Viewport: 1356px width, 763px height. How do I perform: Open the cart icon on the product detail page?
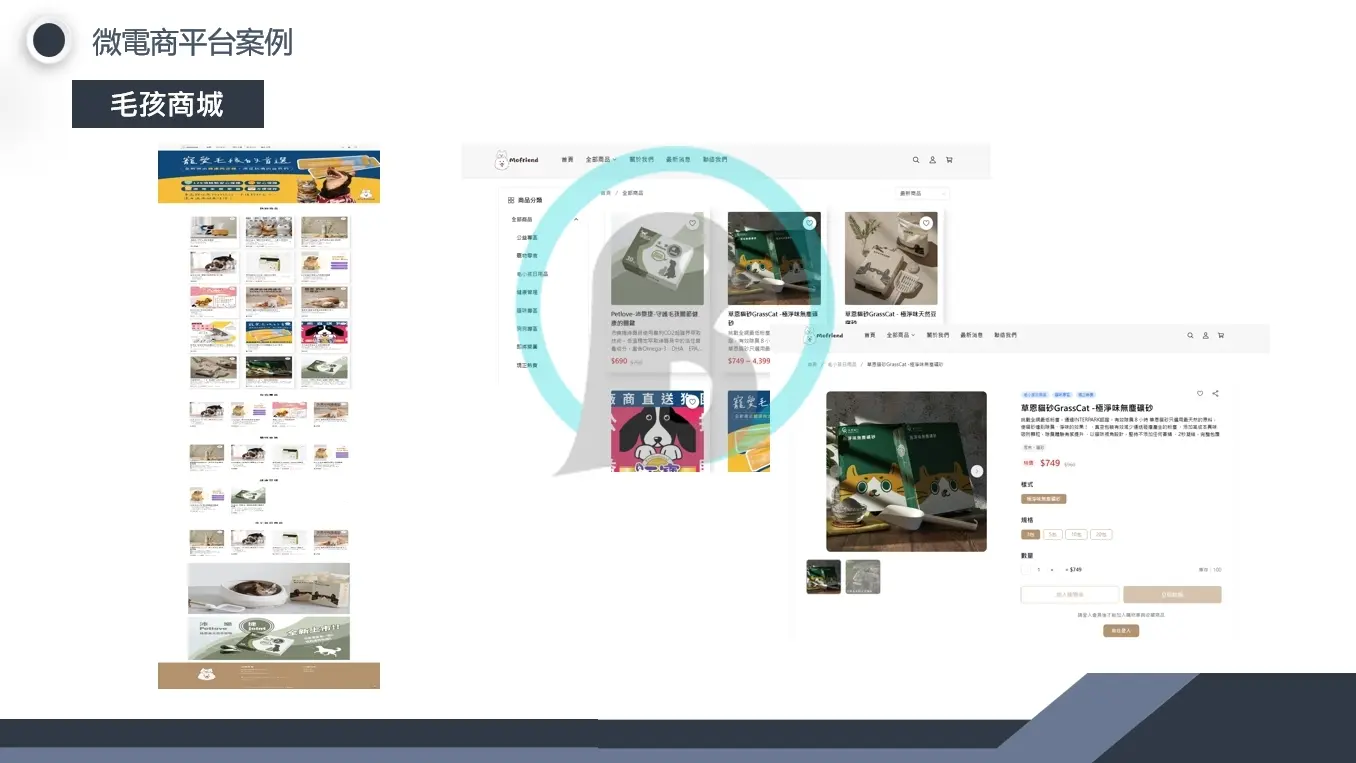(x=1221, y=336)
